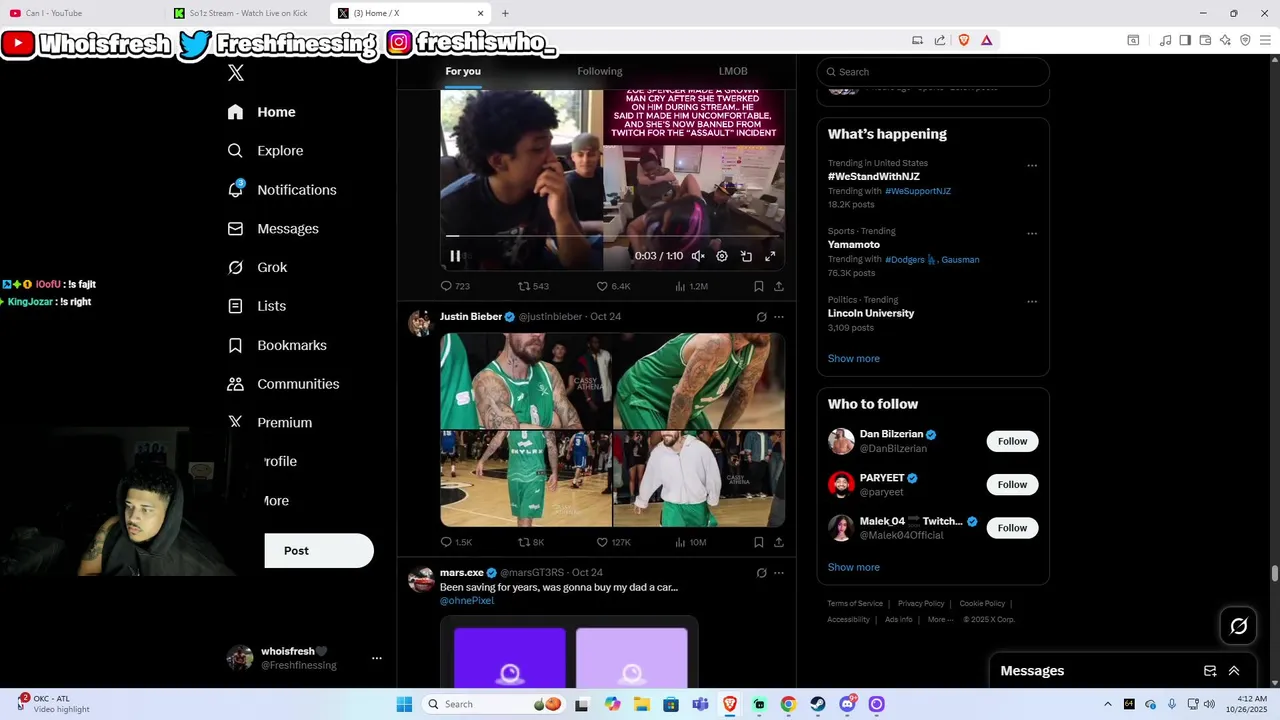The image size is (1280, 720).
Task: Repost the video post with 543 reposts
Action: coord(533,286)
